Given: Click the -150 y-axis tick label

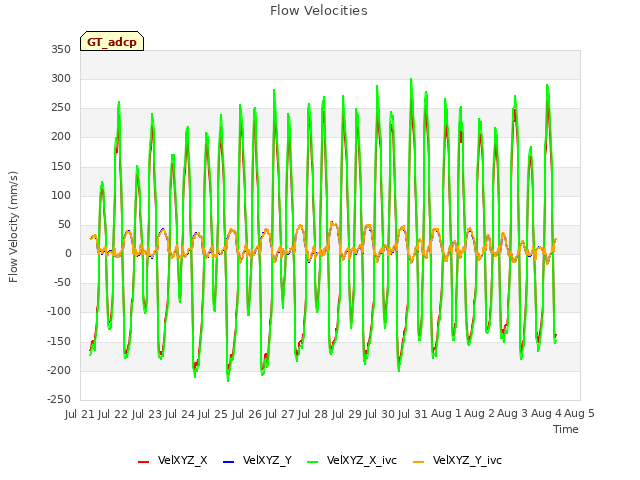Looking at the screenshot, I should 59,341.
